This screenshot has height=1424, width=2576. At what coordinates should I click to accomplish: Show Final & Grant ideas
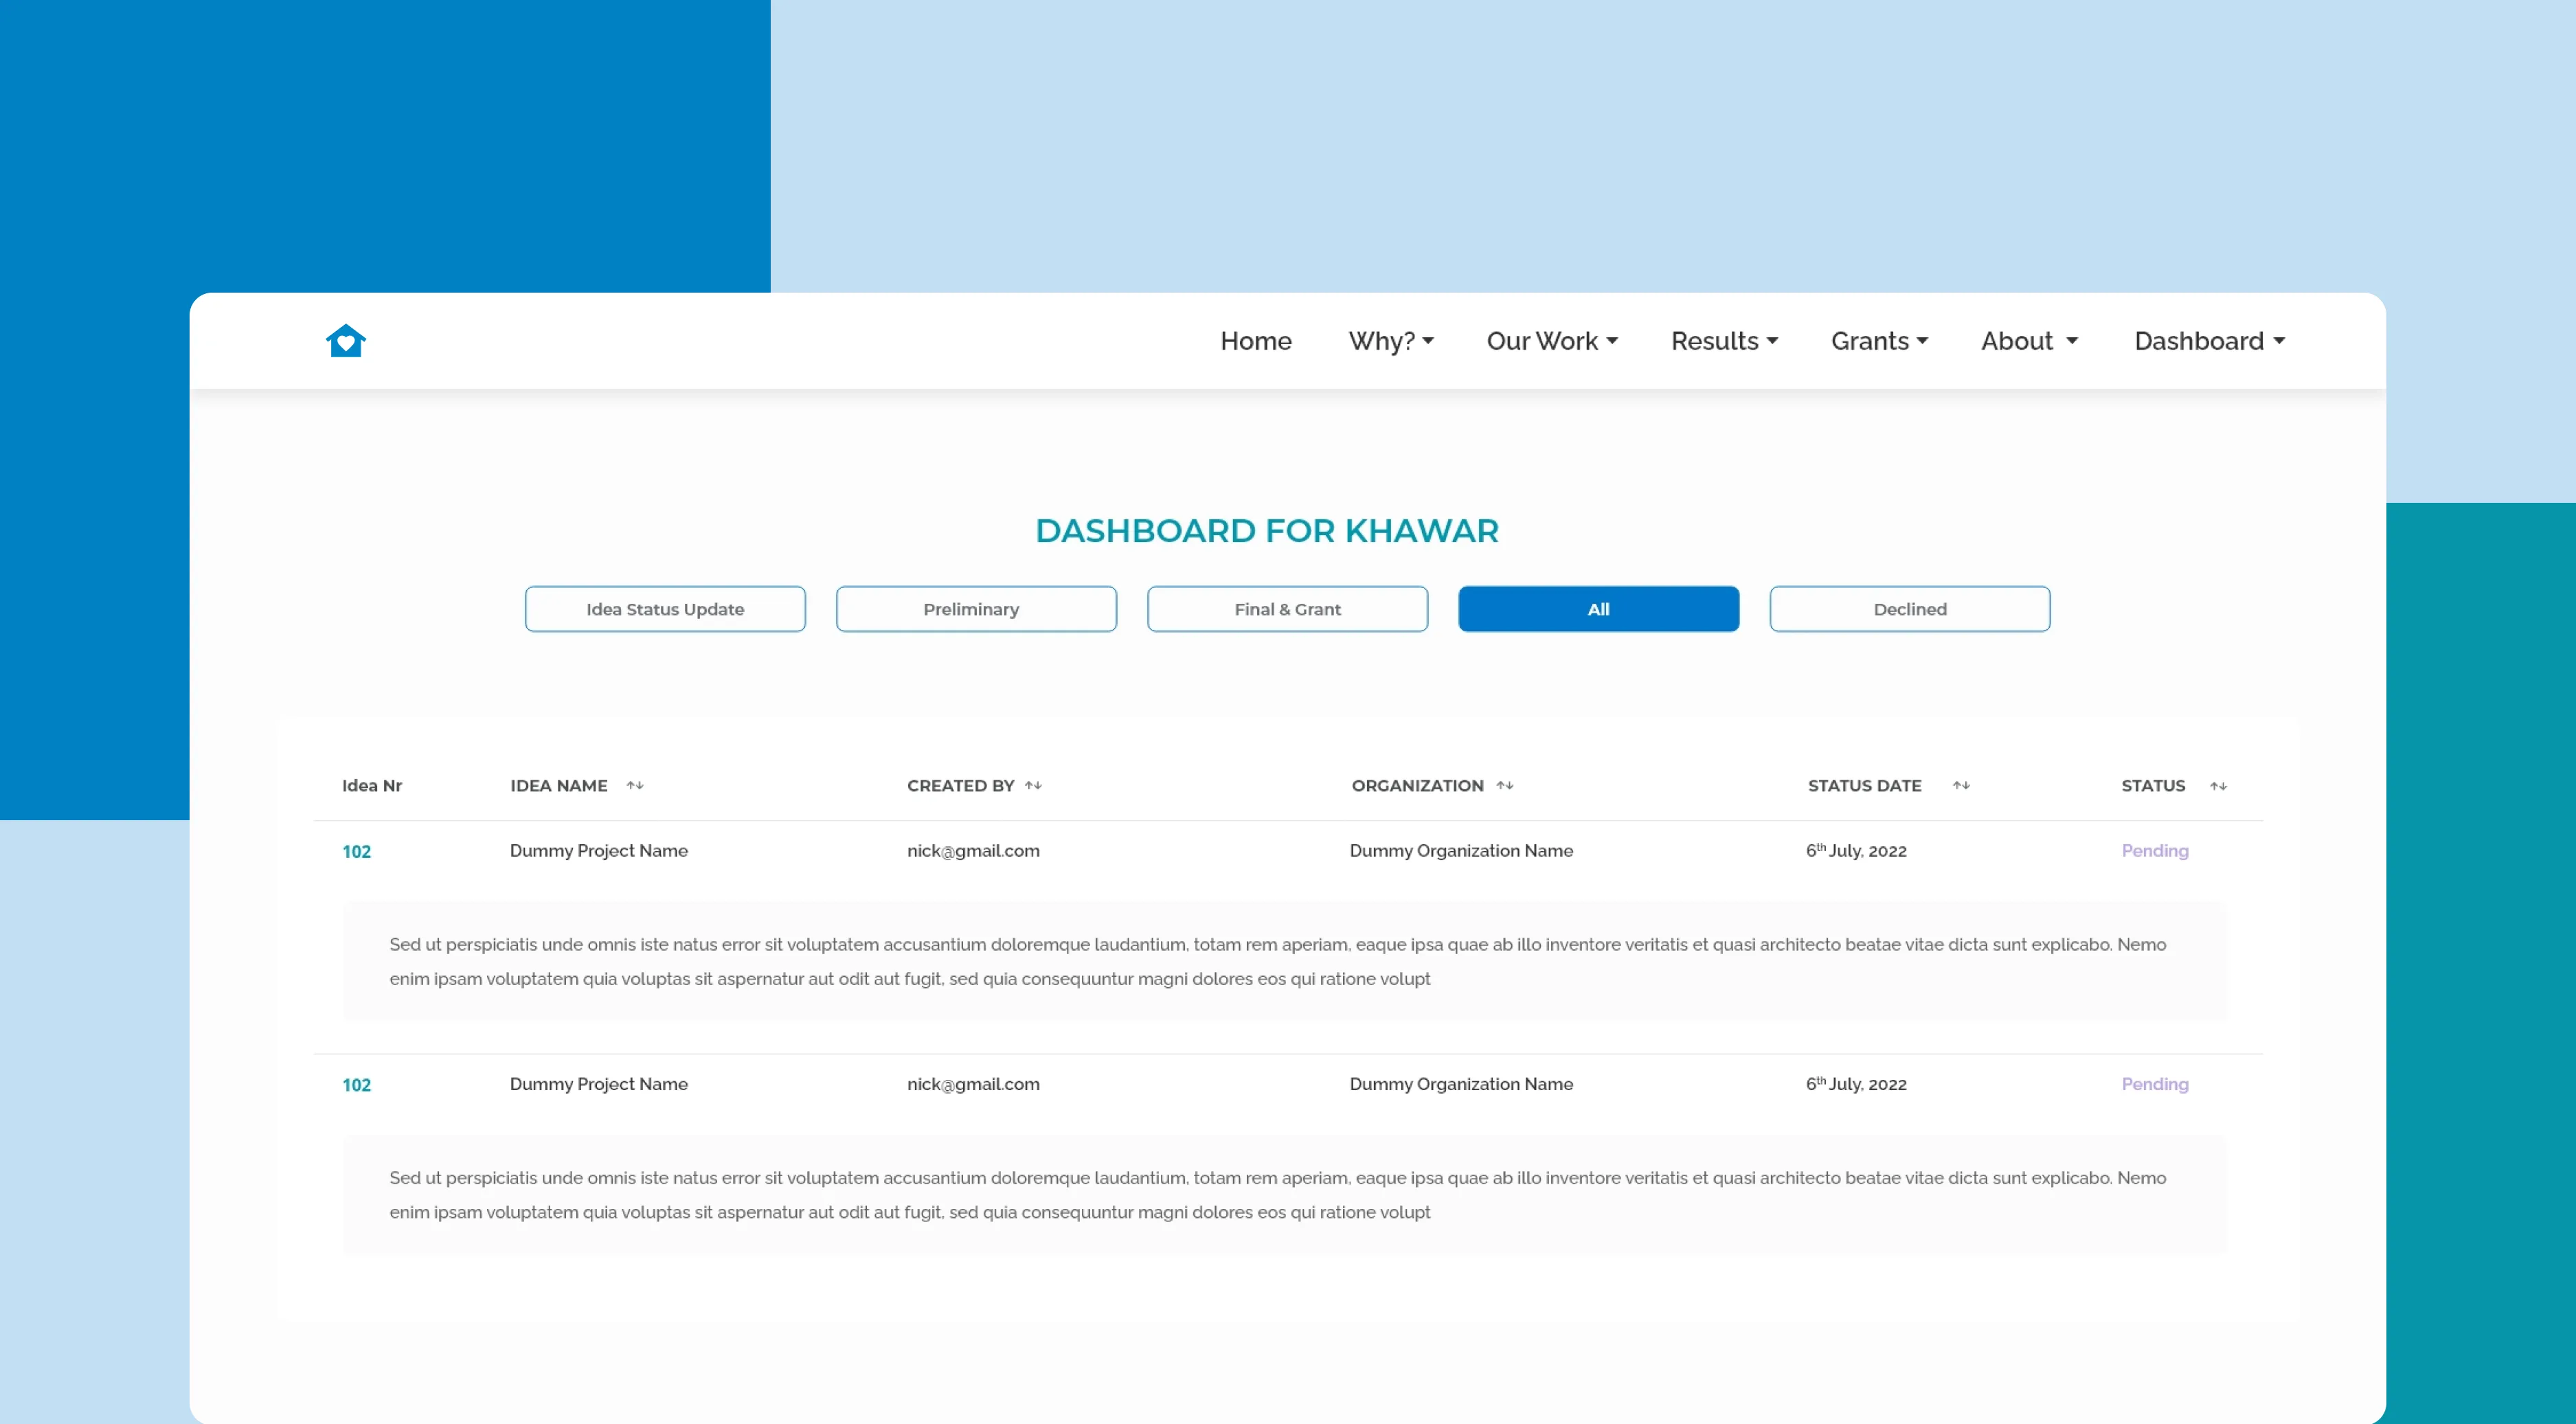1287,609
